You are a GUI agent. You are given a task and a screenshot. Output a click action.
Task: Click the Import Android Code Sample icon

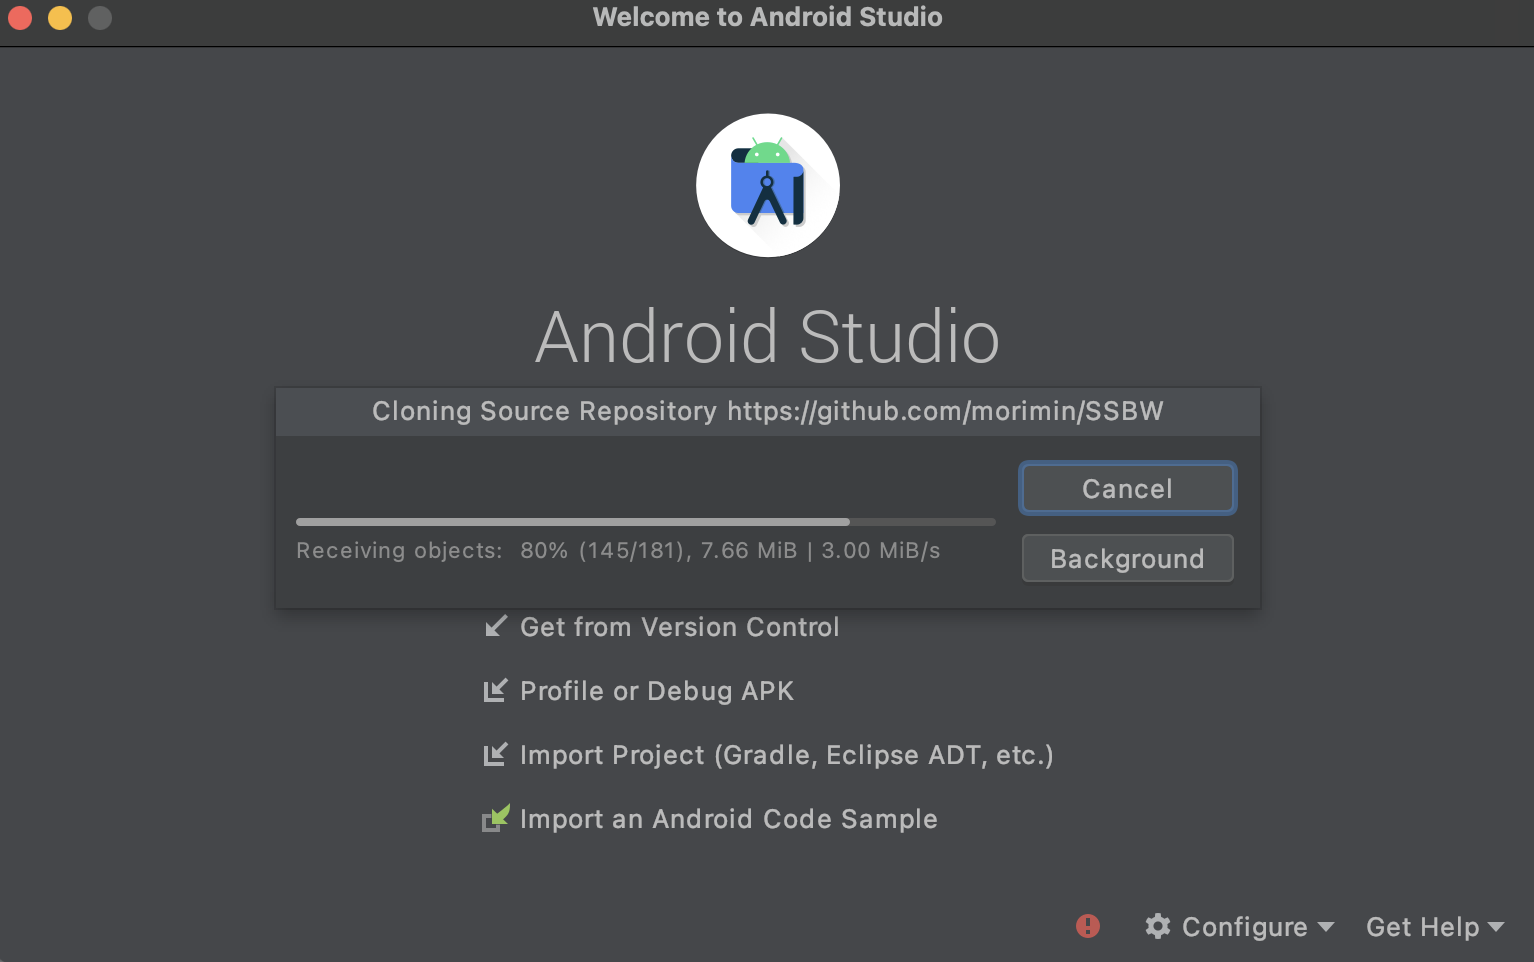pyautogui.click(x=496, y=819)
